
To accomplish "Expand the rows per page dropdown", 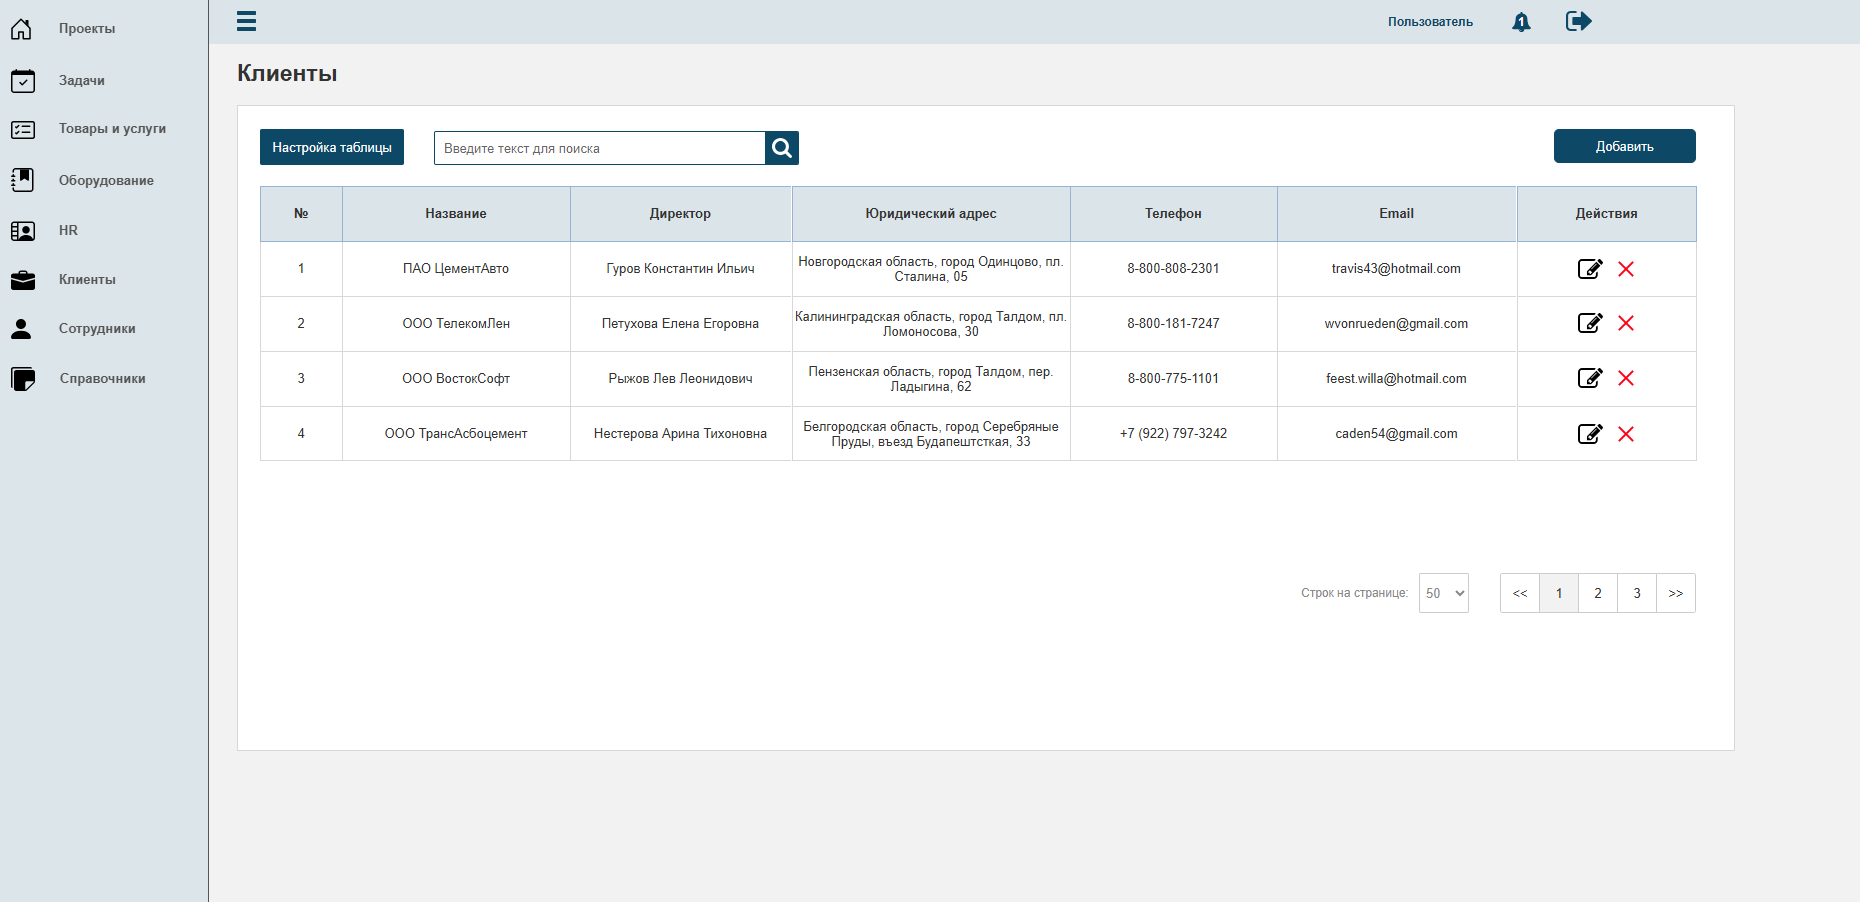I will pyautogui.click(x=1444, y=593).
